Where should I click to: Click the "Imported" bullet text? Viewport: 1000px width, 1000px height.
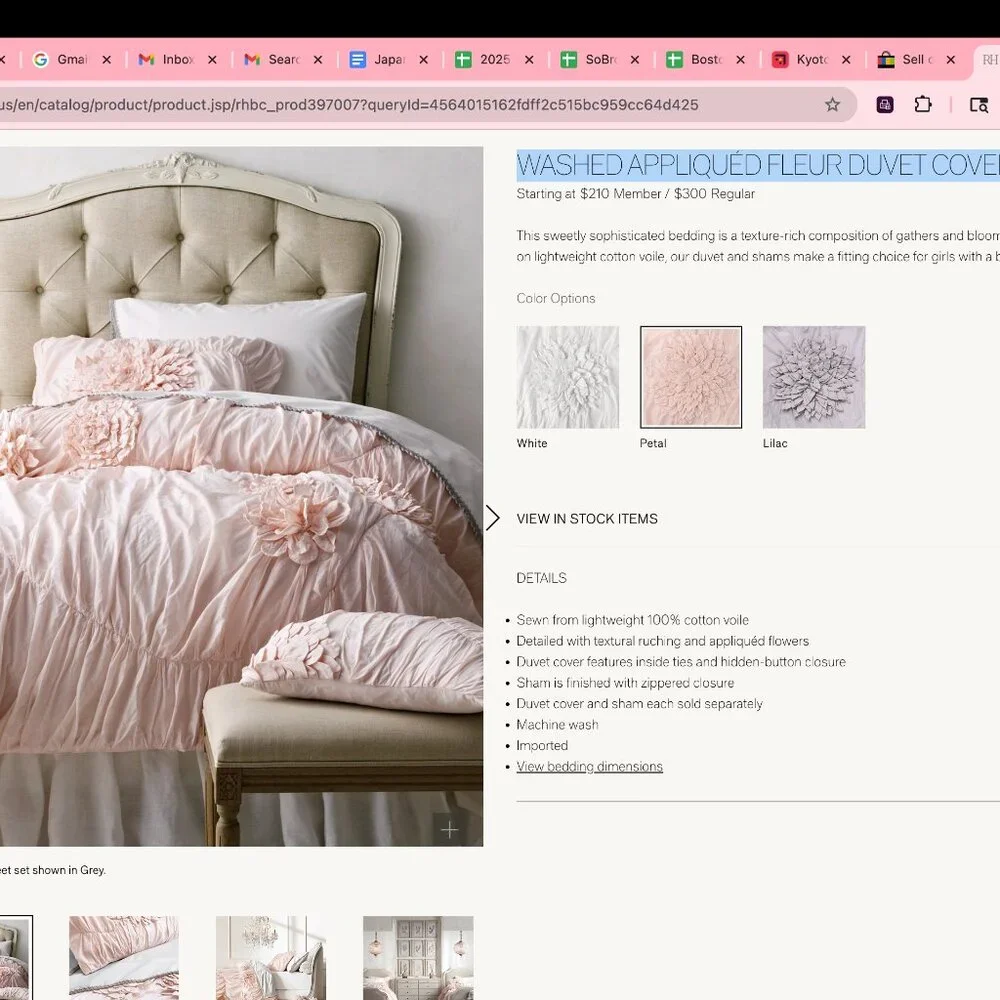[542, 746]
